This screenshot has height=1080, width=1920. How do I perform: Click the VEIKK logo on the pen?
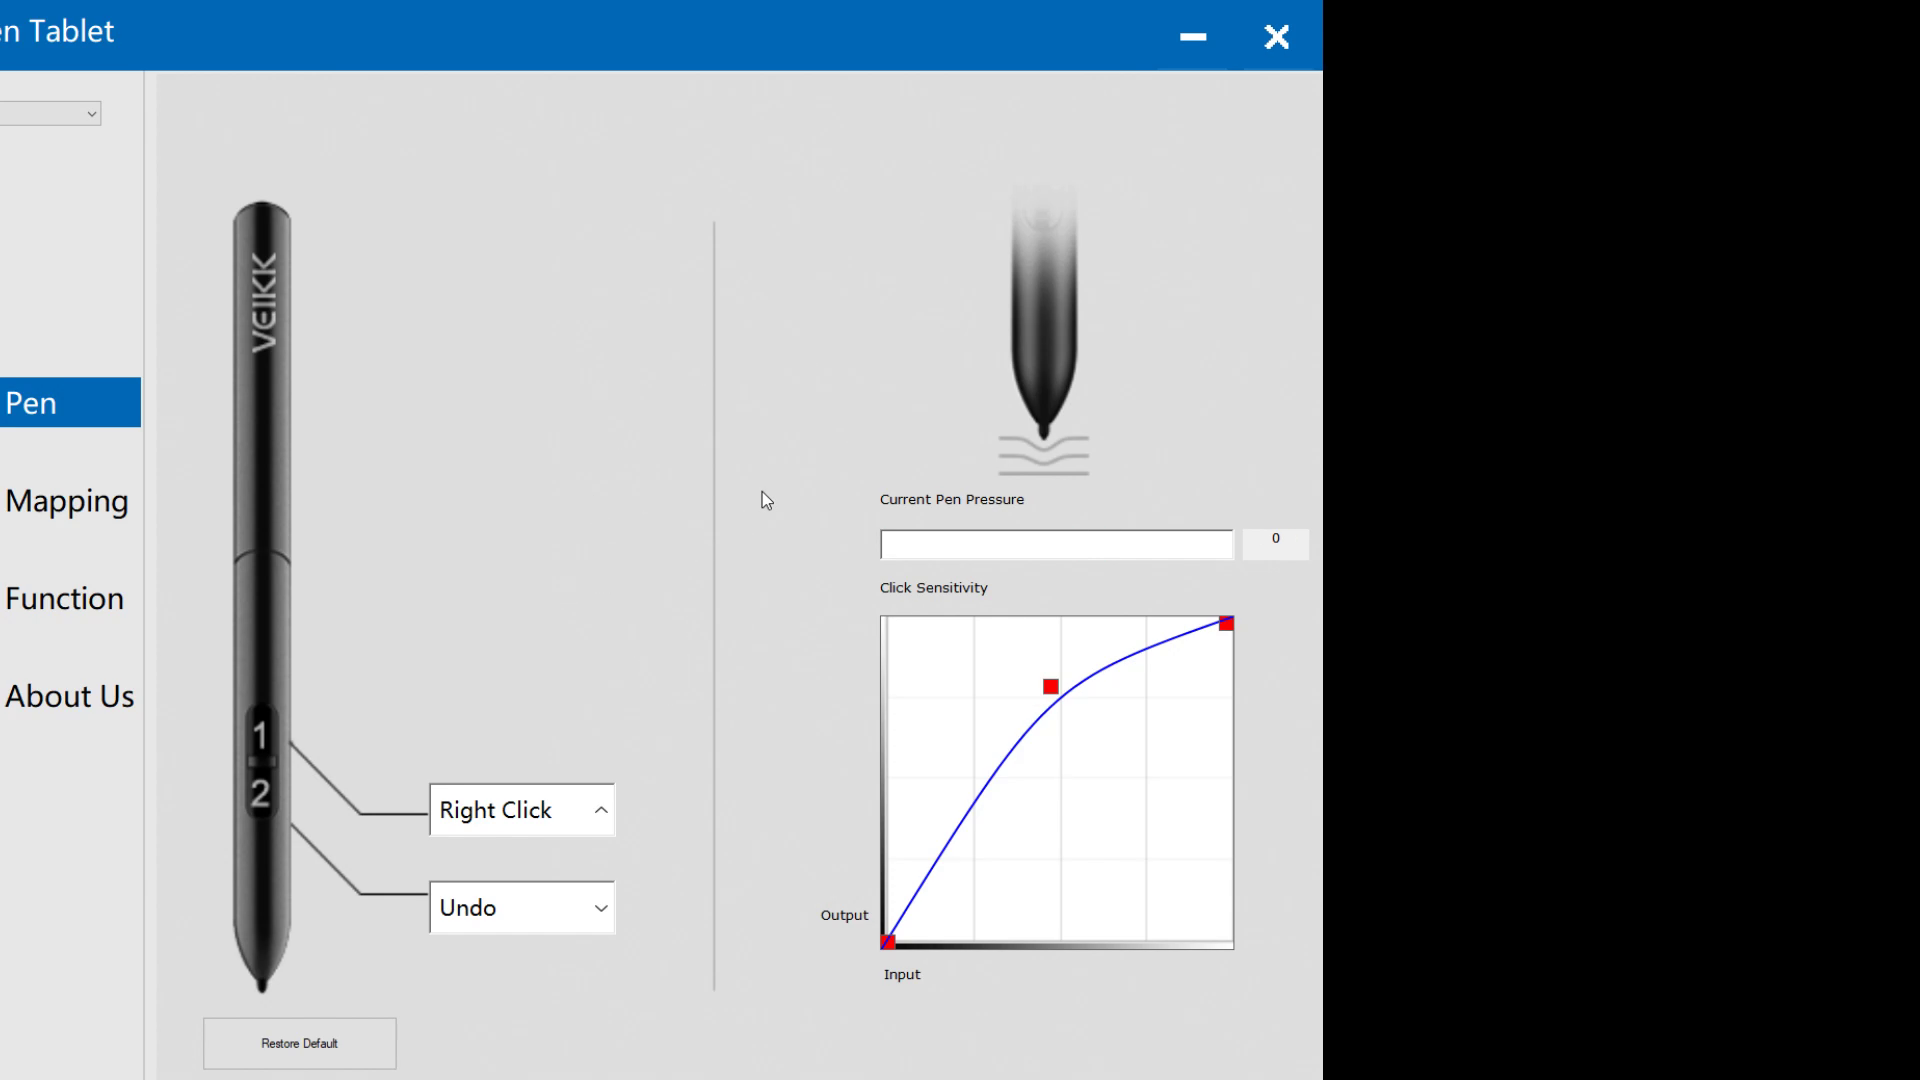click(263, 302)
